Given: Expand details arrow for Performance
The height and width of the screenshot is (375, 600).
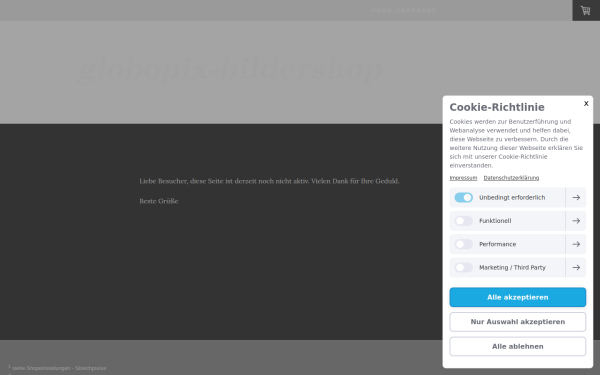Looking at the screenshot, I should pyautogui.click(x=576, y=244).
